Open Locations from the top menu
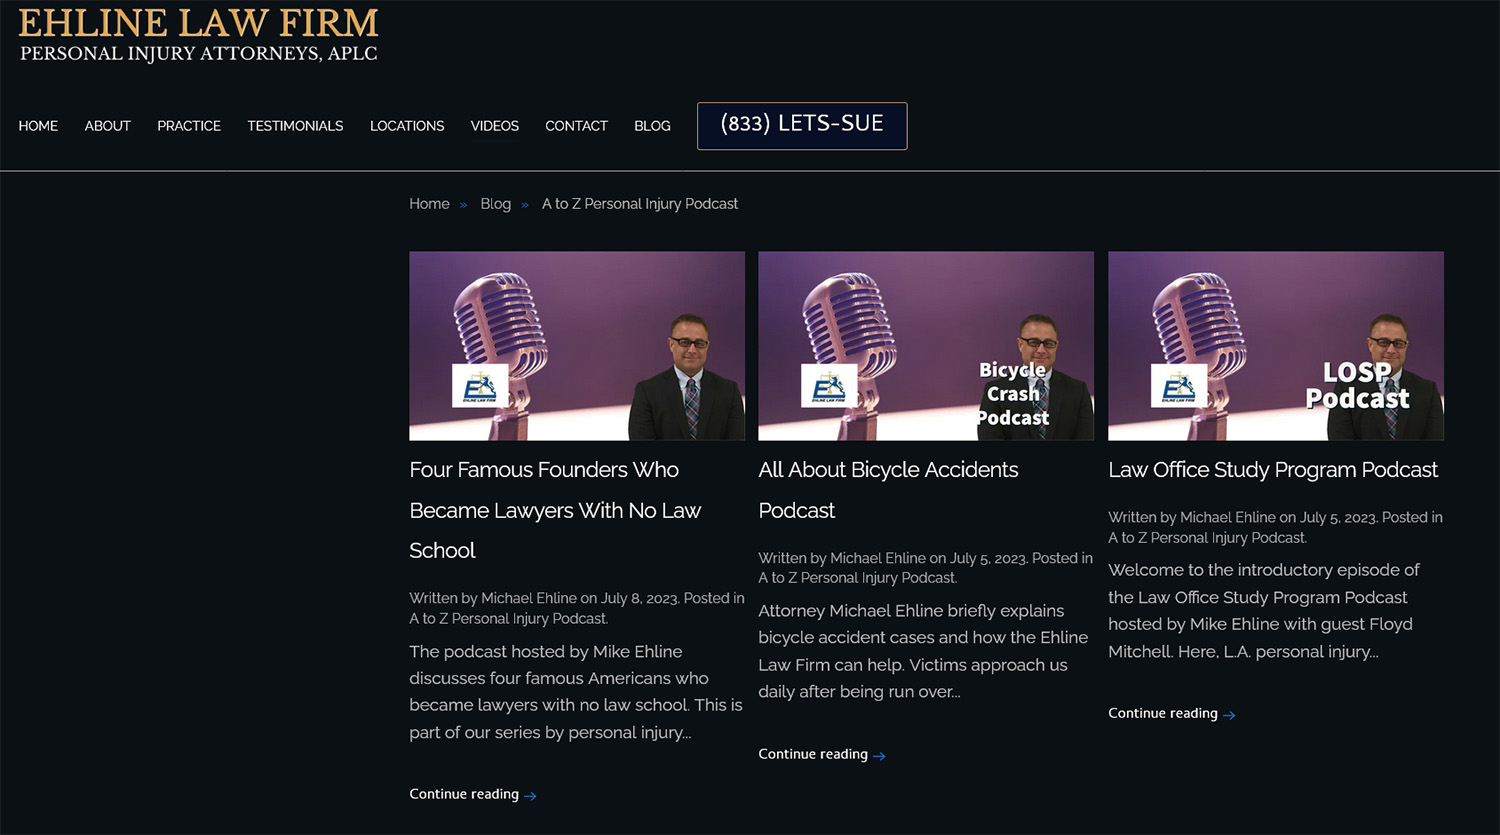This screenshot has width=1500, height=835. pyautogui.click(x=407, y=126)
